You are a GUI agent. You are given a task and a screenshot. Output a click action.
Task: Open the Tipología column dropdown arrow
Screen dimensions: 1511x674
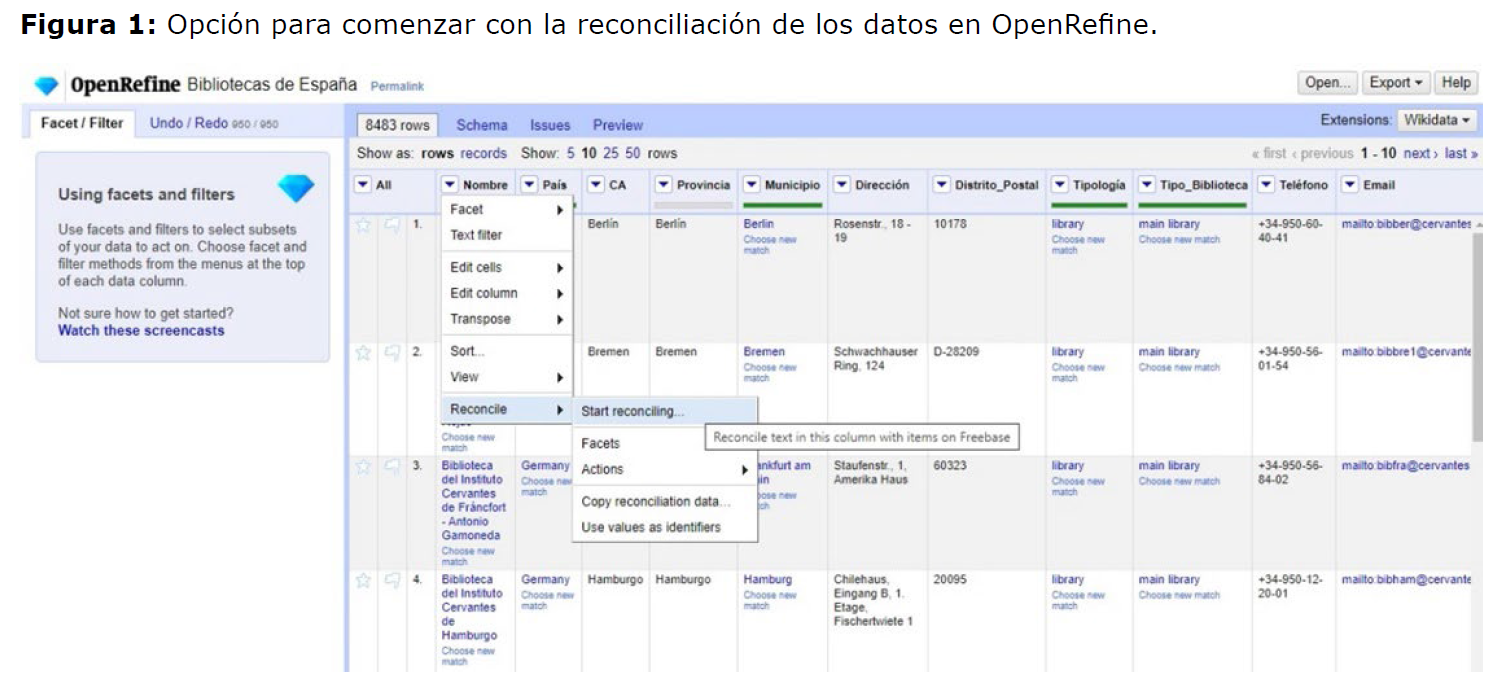(x=1061, y=185)
